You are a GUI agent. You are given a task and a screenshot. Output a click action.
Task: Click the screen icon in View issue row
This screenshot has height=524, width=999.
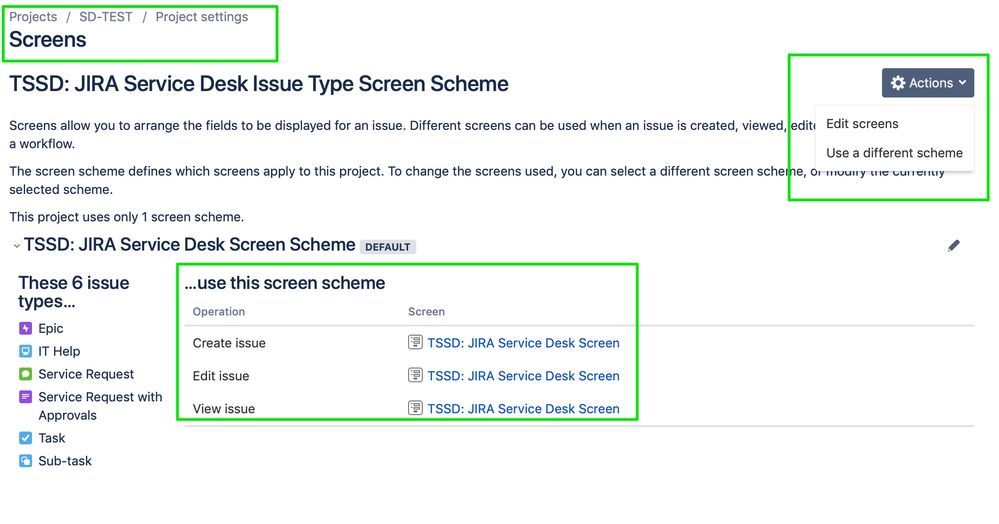pyautogui.click(x=415, y=407)
